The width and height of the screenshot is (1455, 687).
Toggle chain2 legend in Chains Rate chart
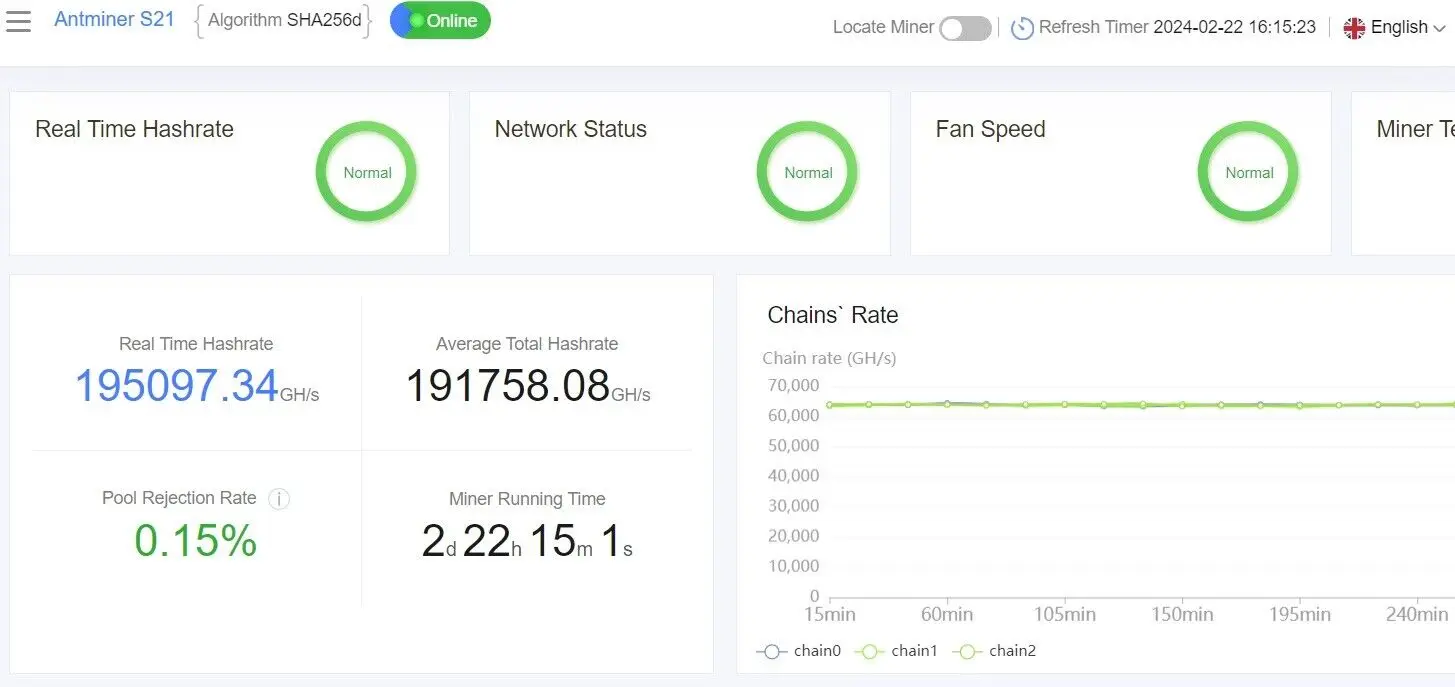coord(994,651)
